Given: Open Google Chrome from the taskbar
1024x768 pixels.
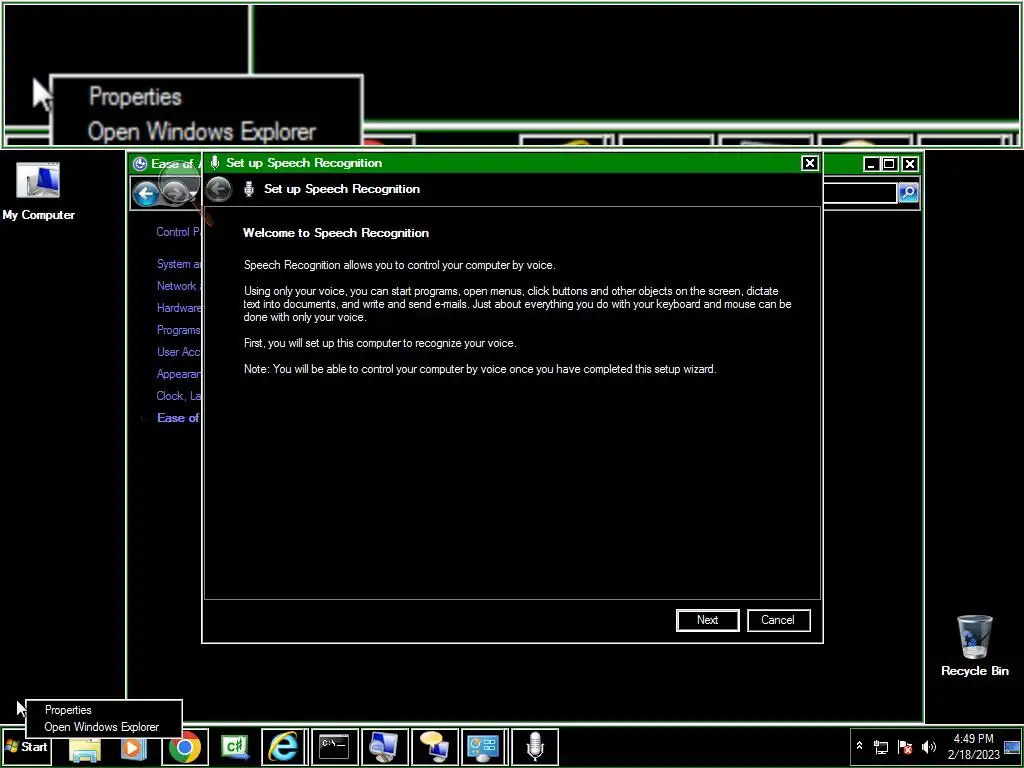Looking at the screenshot, I should [184, 747].
